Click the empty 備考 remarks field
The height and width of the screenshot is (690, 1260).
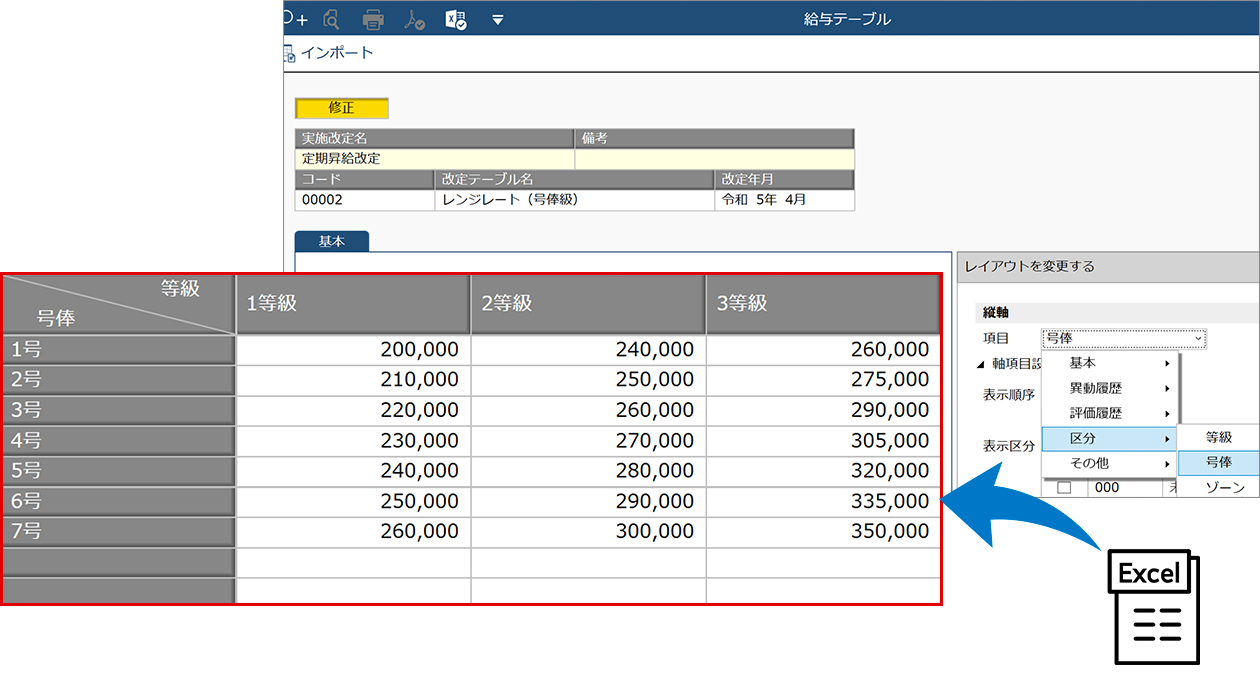click(715, 158)
